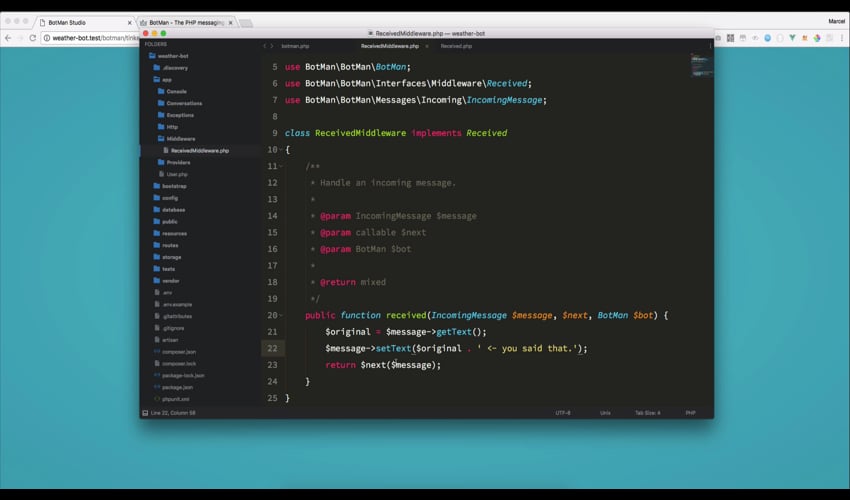Click the weather-bot.test address bar
The width and height of the screenshot is (850, 500).
(91, 38)
